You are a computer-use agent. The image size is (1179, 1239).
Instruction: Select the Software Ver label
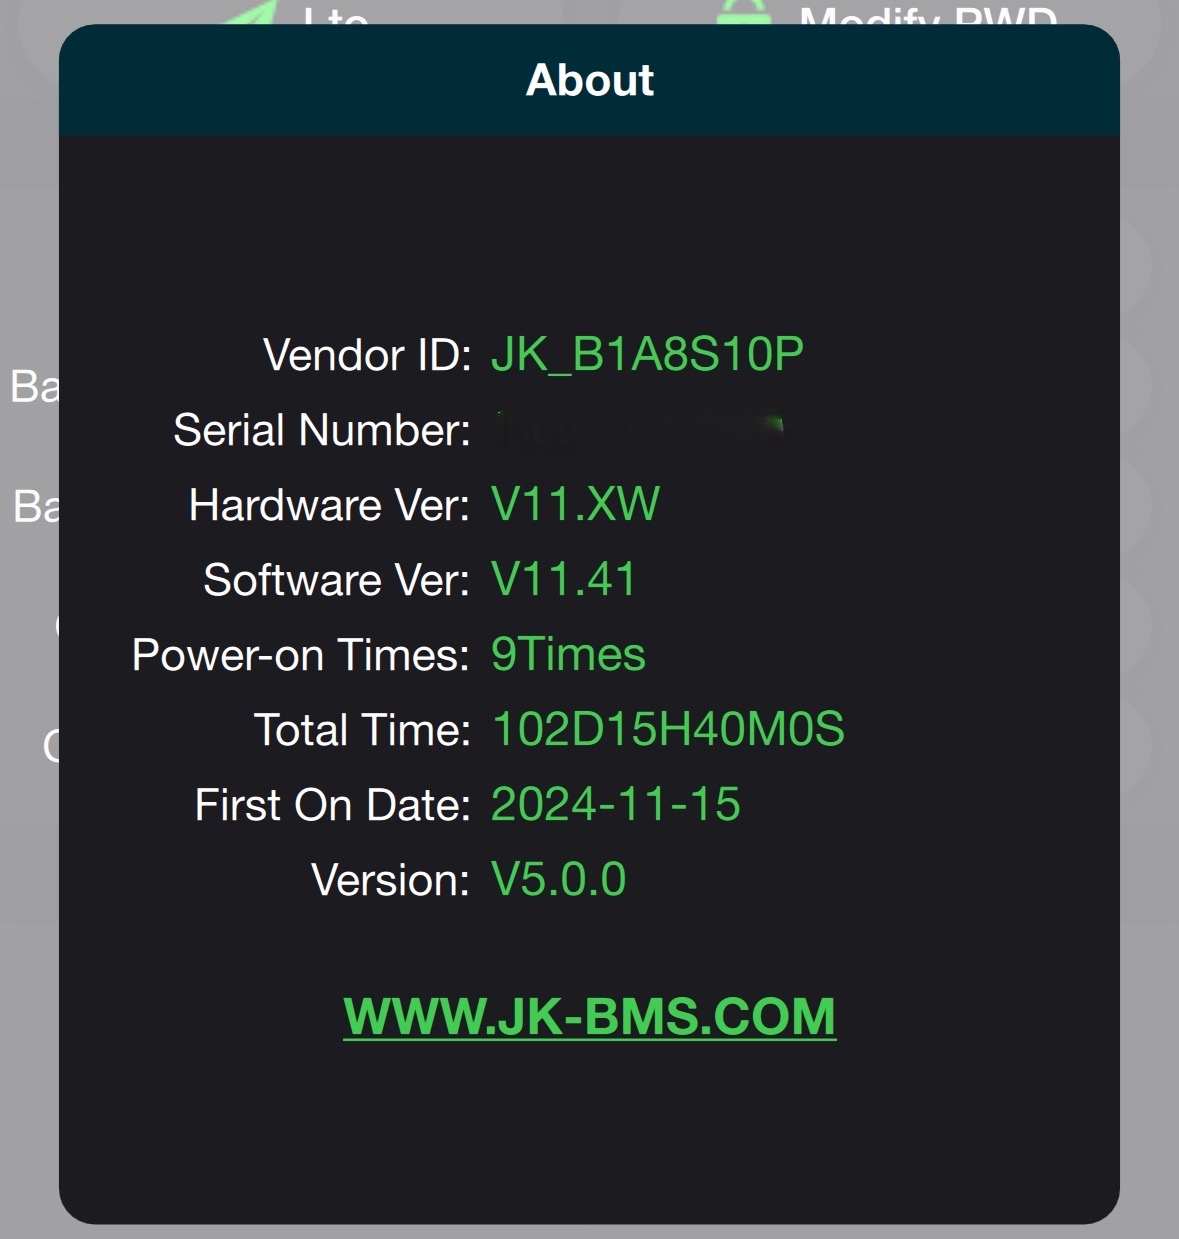[x=336, y=580]
